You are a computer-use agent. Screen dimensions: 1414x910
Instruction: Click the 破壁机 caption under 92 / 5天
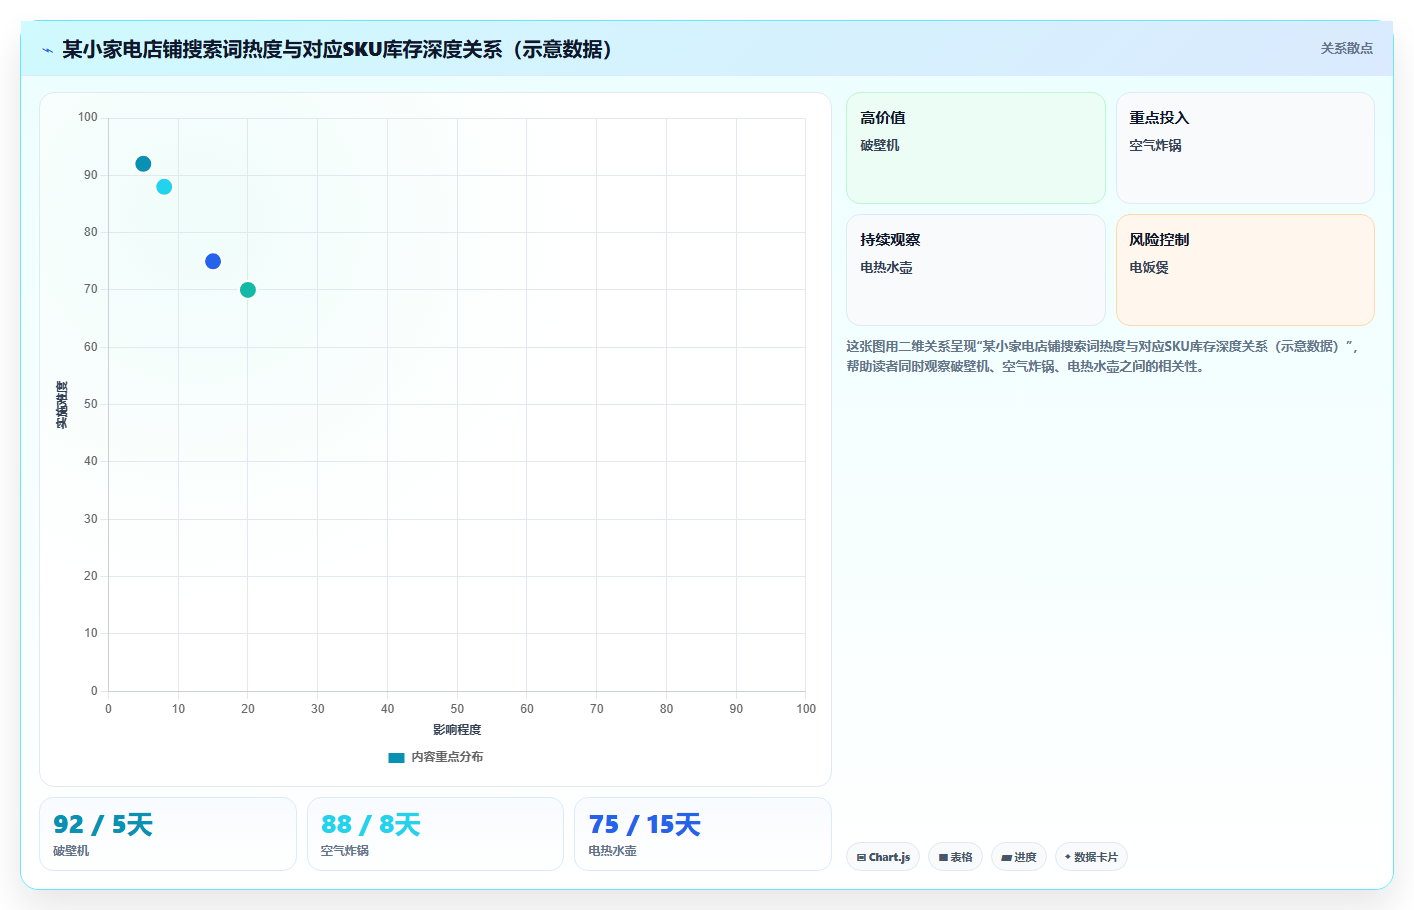71,851
